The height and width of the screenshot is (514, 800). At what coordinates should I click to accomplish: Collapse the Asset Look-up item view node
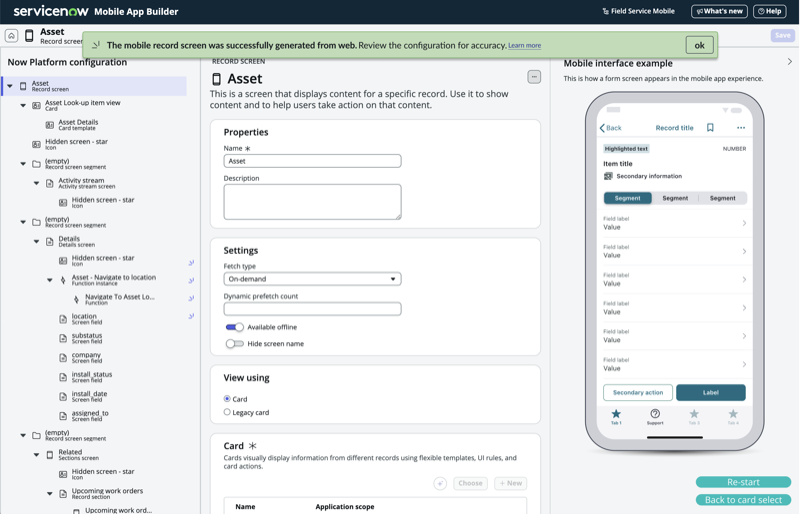click(x=23, y=106)
